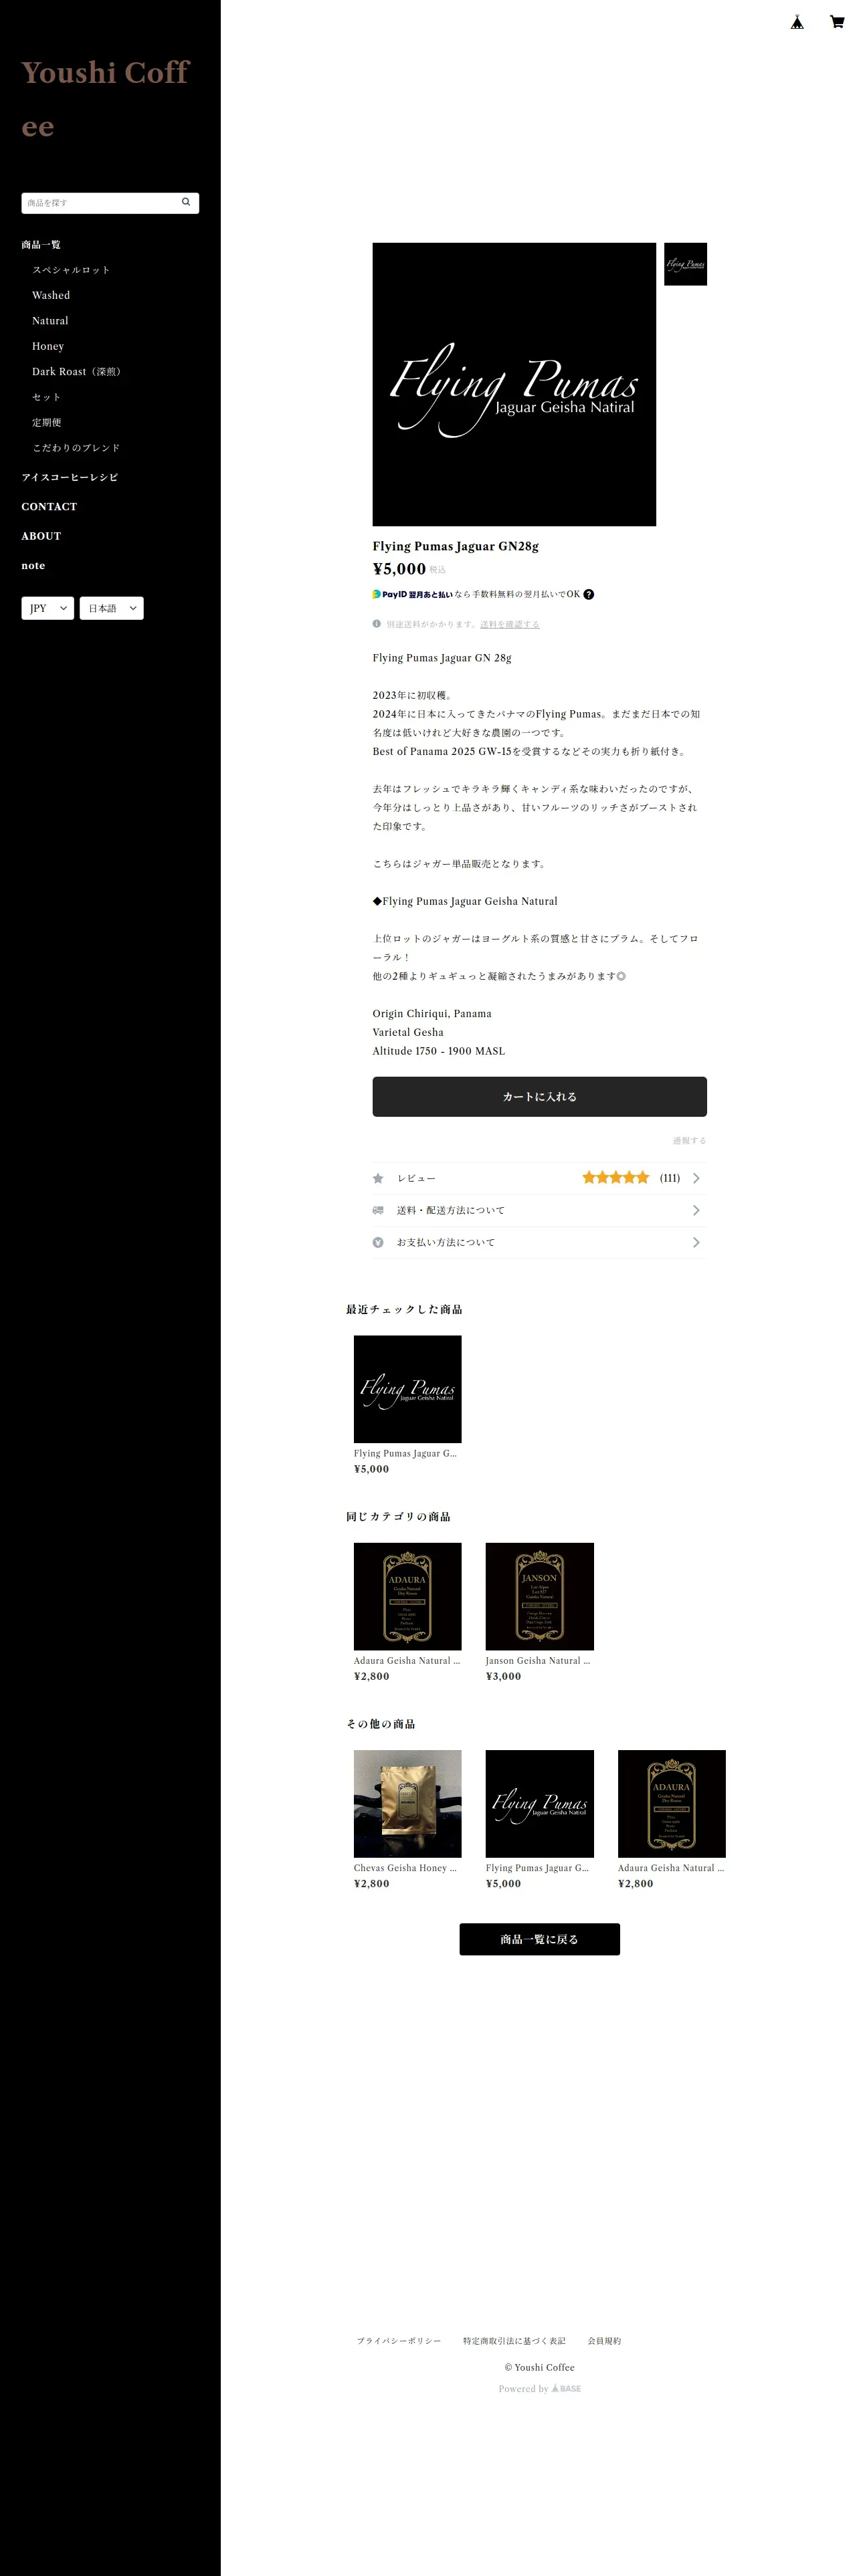Viewport: 859px width, 2576px height.
Task: Click the five-star rating display
Action: point(616,1178)
